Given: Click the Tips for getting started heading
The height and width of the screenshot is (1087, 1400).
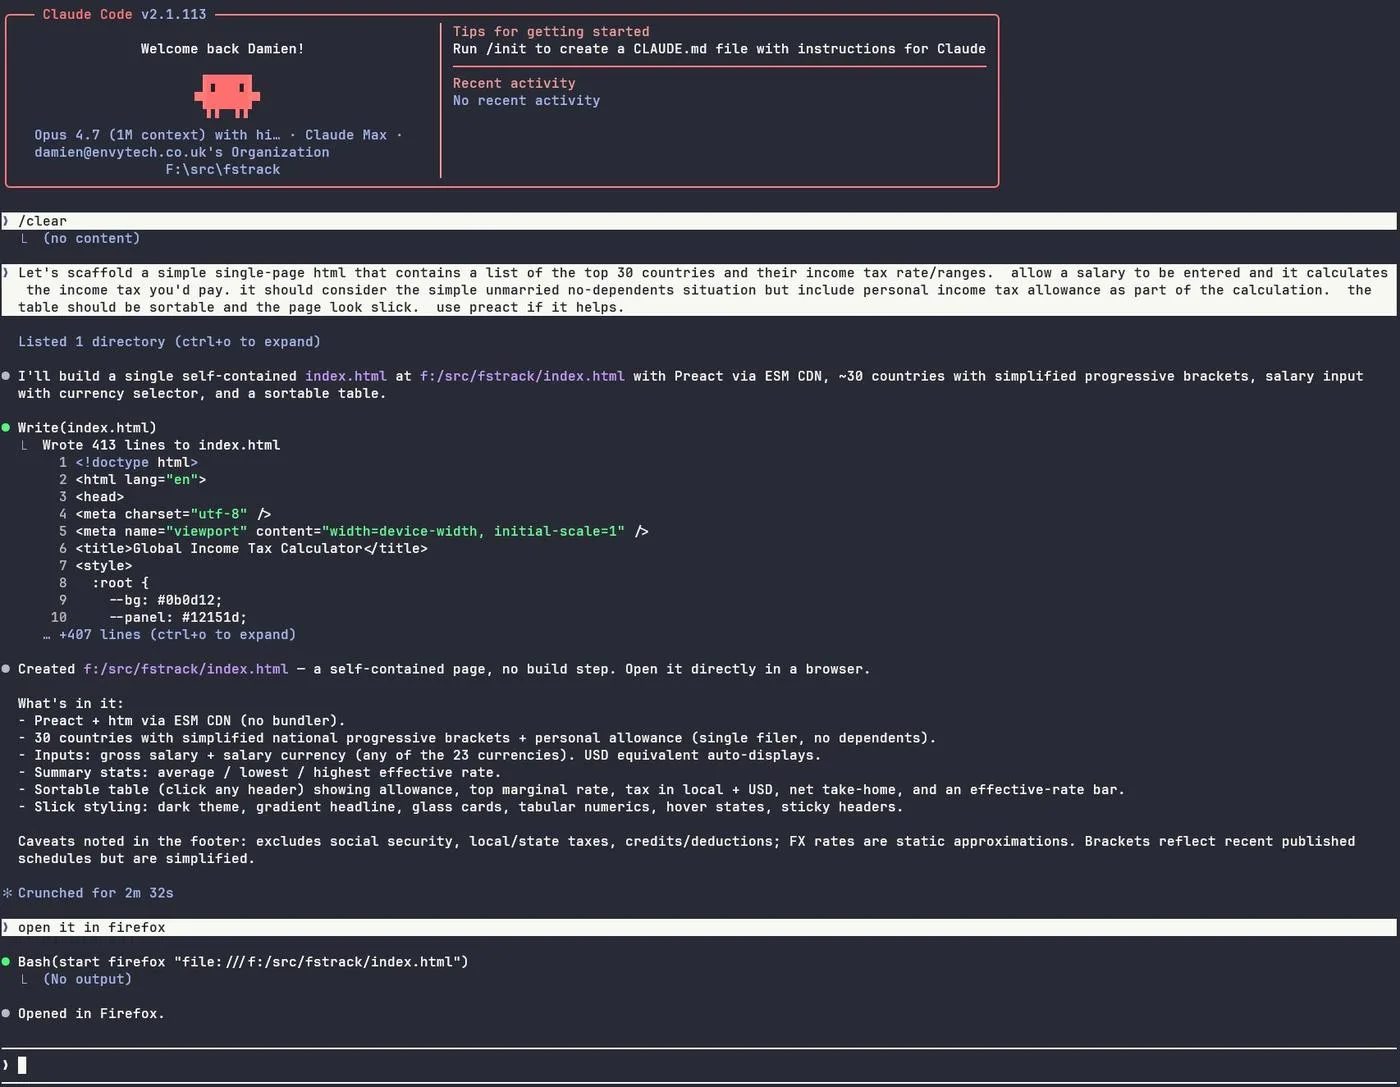Looking at the screenshot, I should click(x=551, y=32).
